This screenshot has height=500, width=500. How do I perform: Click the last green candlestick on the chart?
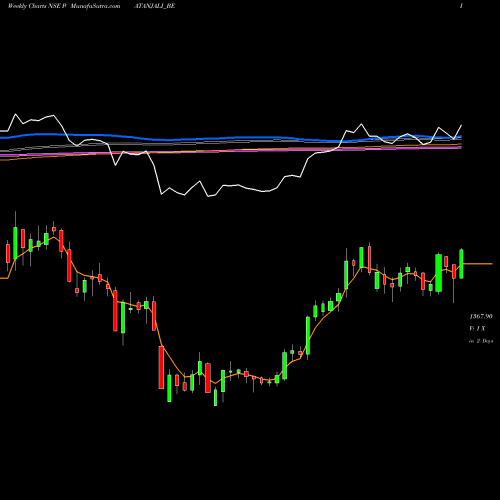461,264
